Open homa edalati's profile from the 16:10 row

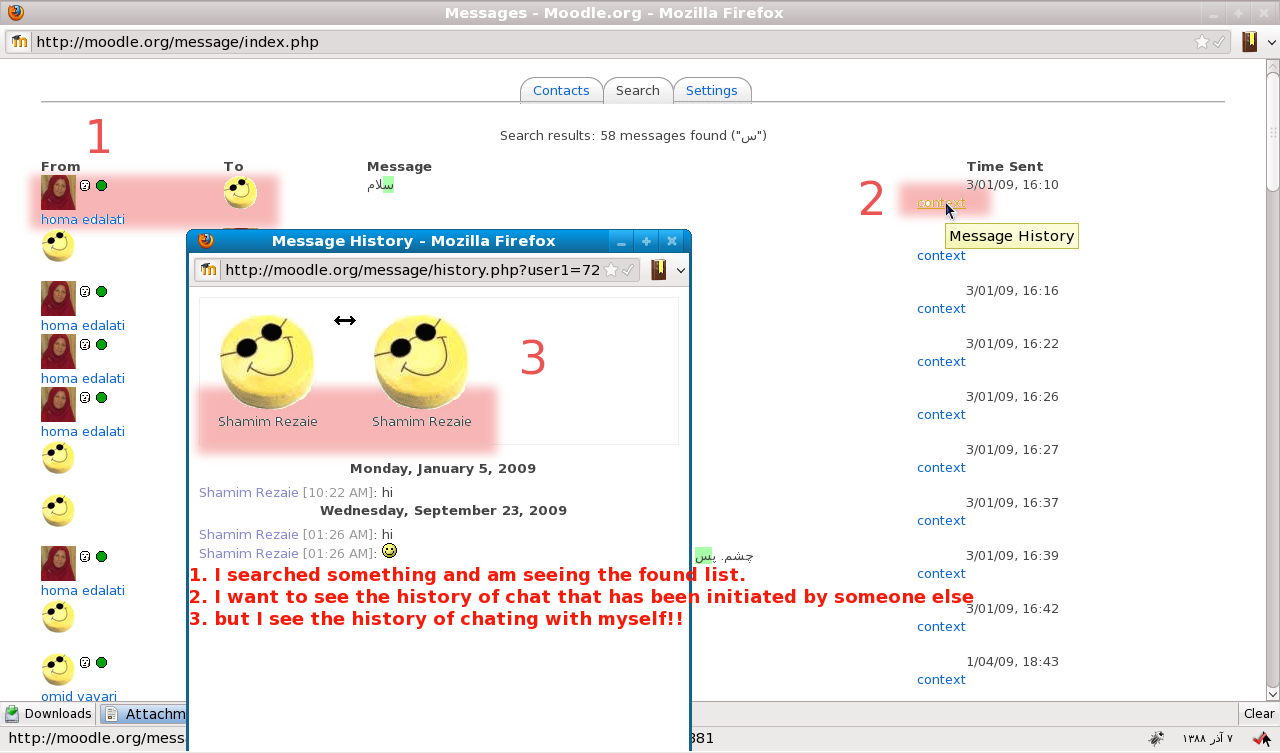[x=83, y=219]
